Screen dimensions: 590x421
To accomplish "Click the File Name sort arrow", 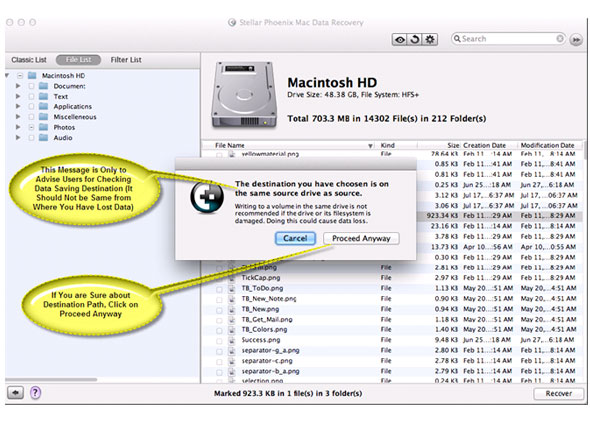I will (x=370, y=146).
